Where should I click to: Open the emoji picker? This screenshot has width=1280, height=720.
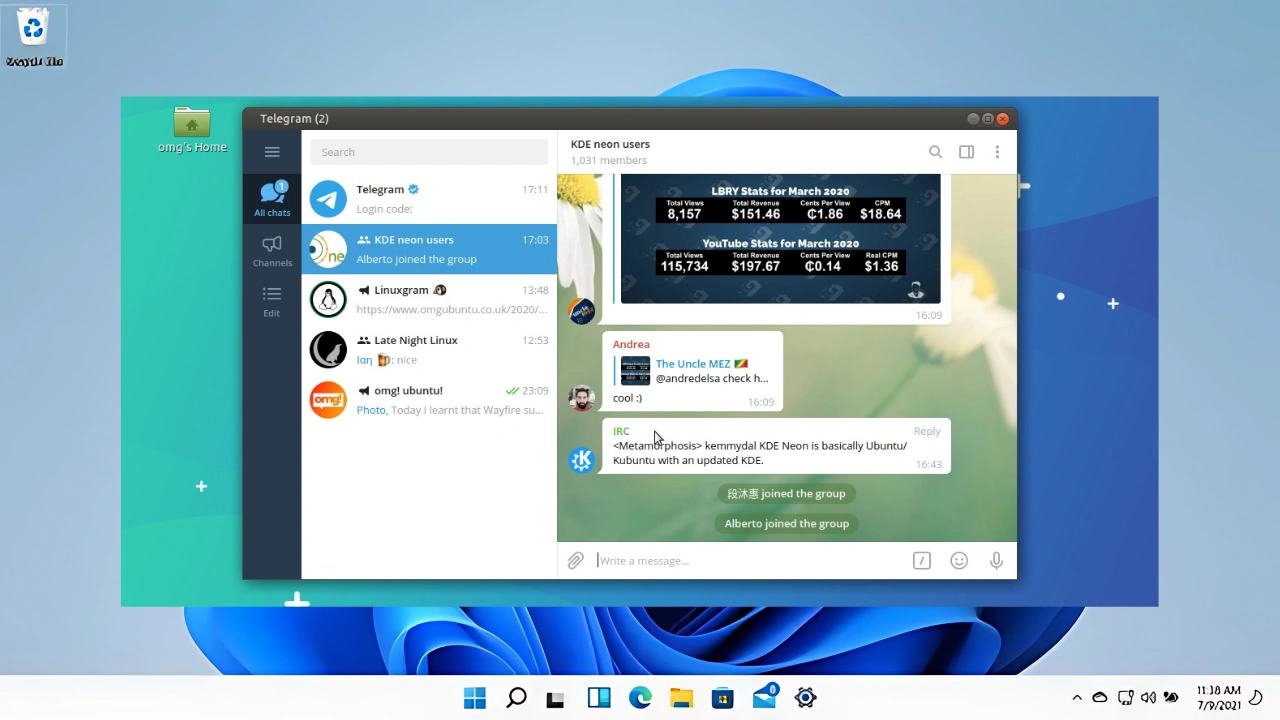959,561
